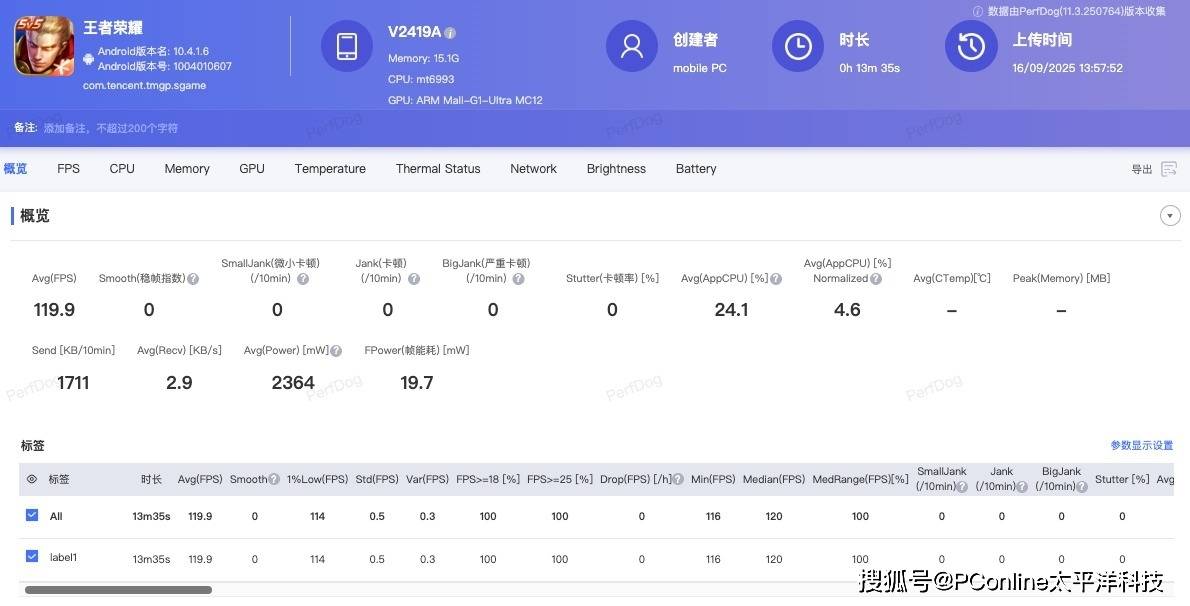
Task: Switch to the FPS tab
Action: [x=68, y=169]
